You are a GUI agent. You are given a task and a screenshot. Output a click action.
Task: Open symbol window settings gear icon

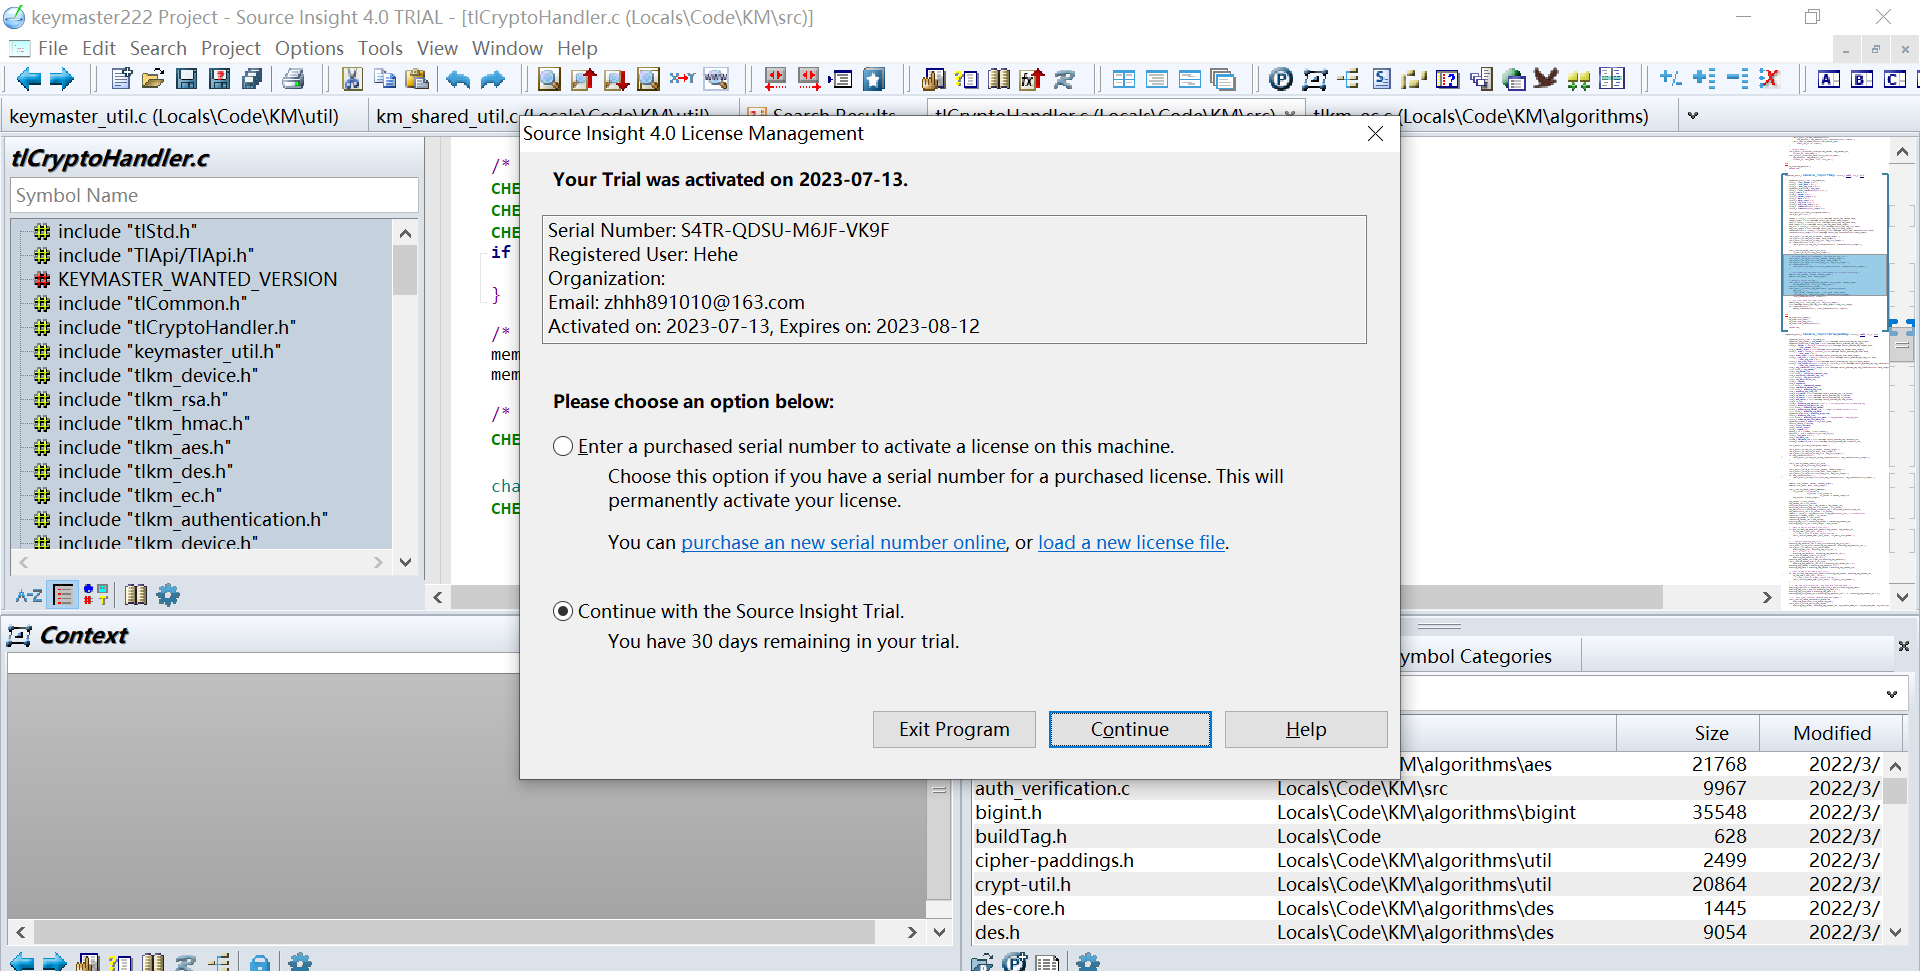168,595
